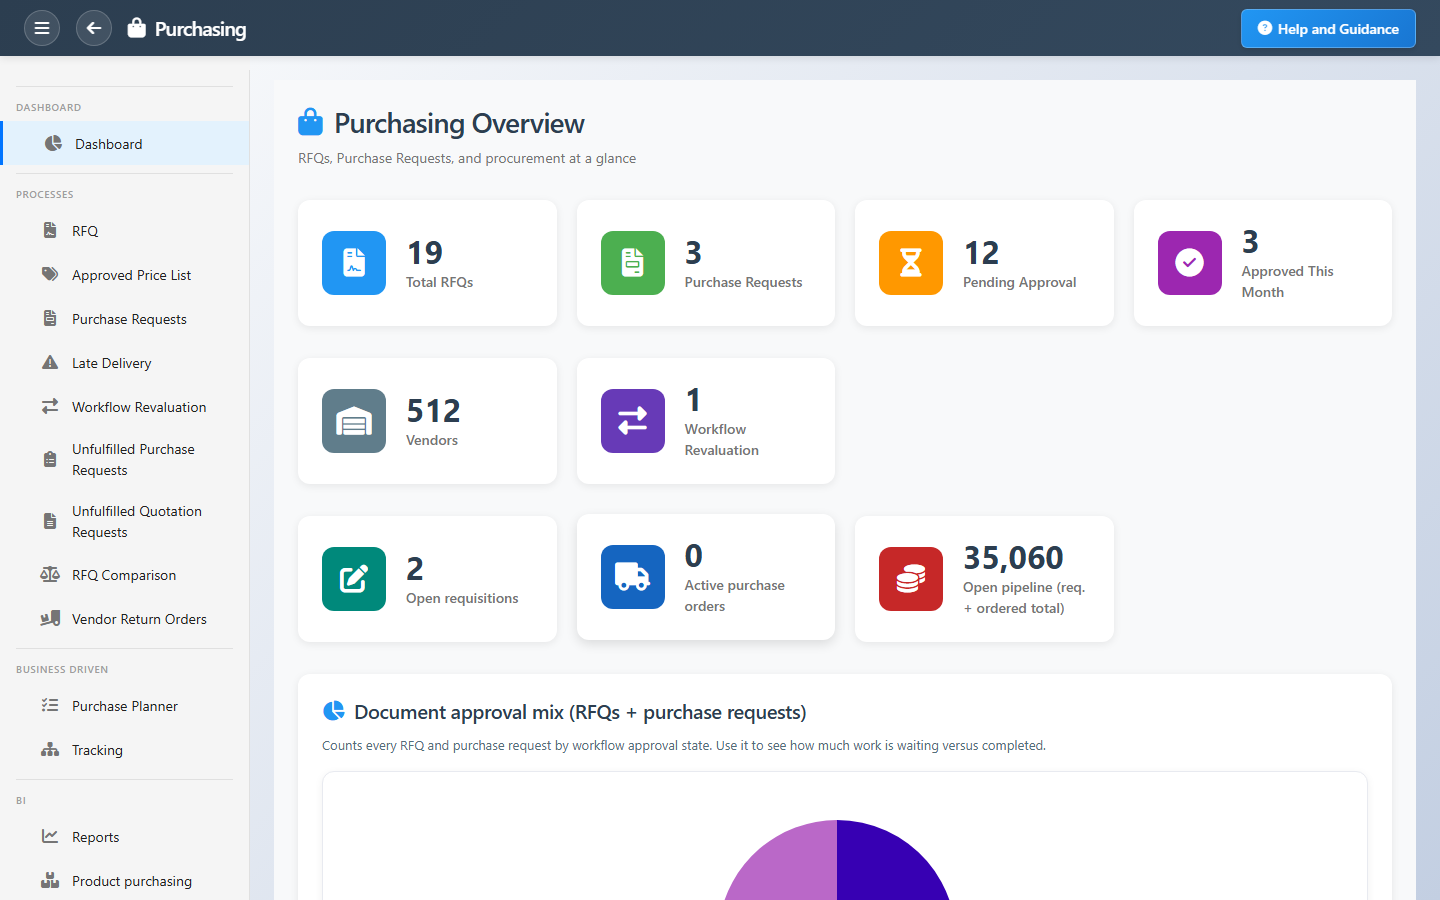The image size is (1440, 900).
Task: Click the Unfulfilled Purchase Requests clipboard icon
Action: 50,460
